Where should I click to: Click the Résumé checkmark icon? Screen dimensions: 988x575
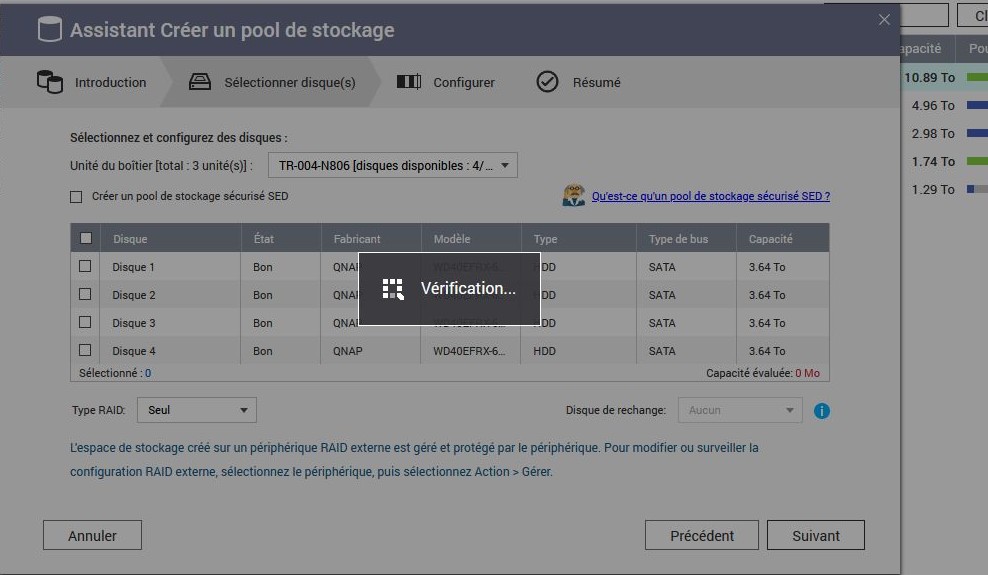pos(547,82)
